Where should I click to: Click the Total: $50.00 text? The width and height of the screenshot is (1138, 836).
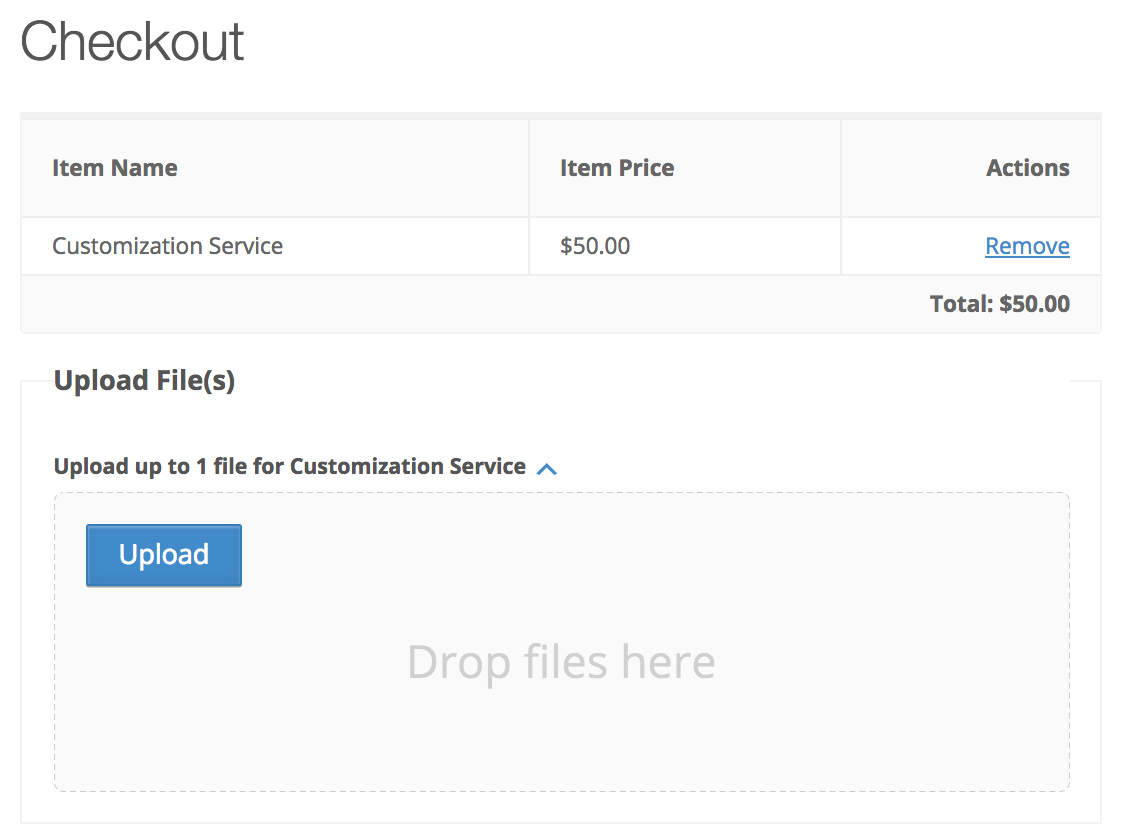pos(999,304)
